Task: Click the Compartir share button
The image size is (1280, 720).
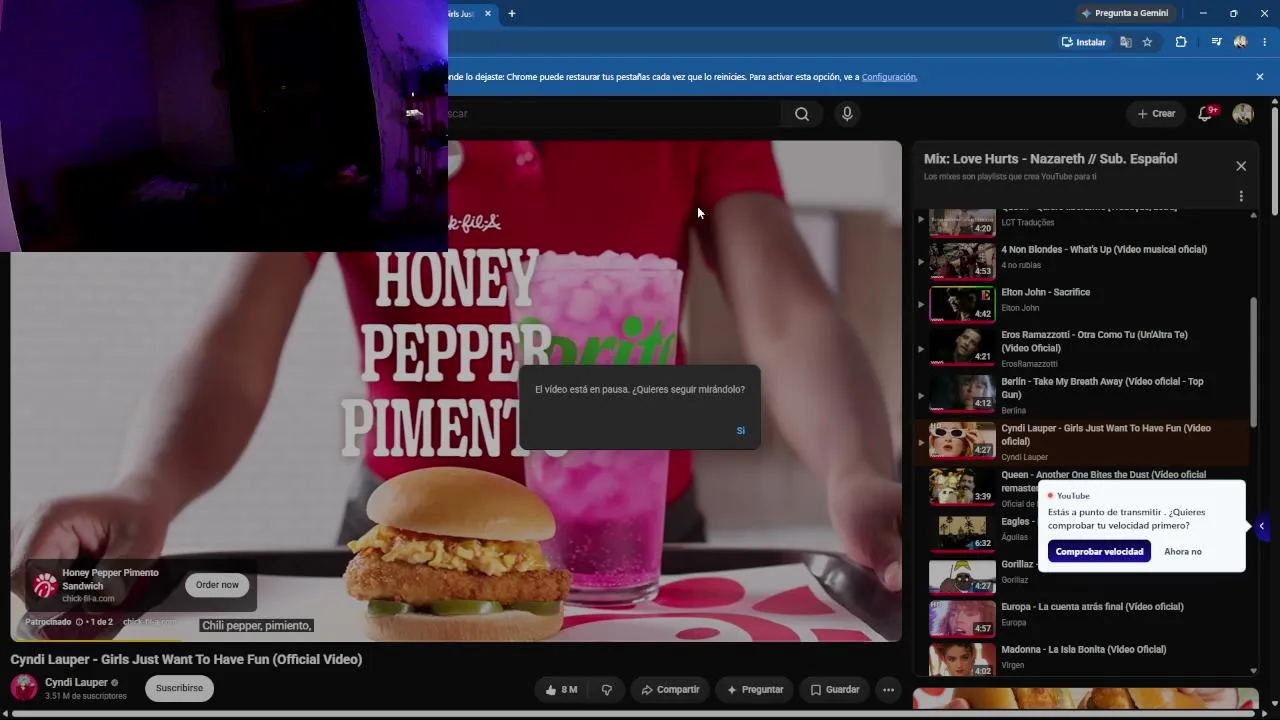Action: (670, 690)
